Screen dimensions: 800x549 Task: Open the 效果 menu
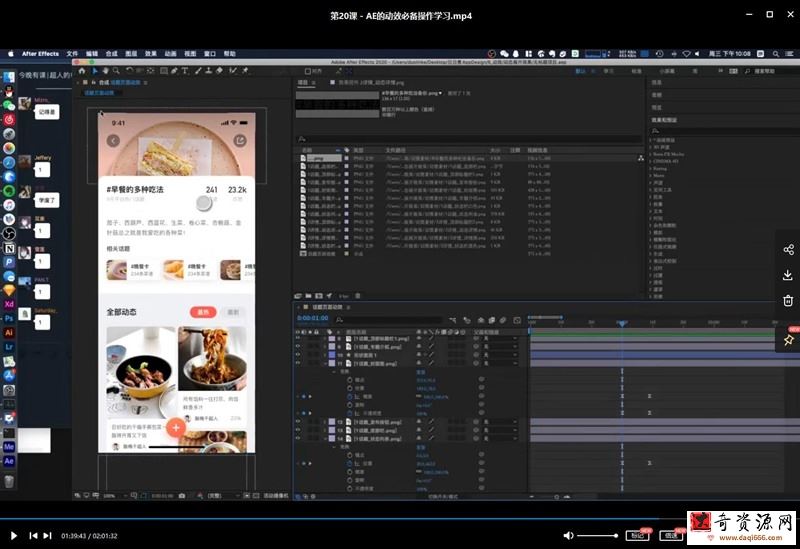[x=151, y=54]
